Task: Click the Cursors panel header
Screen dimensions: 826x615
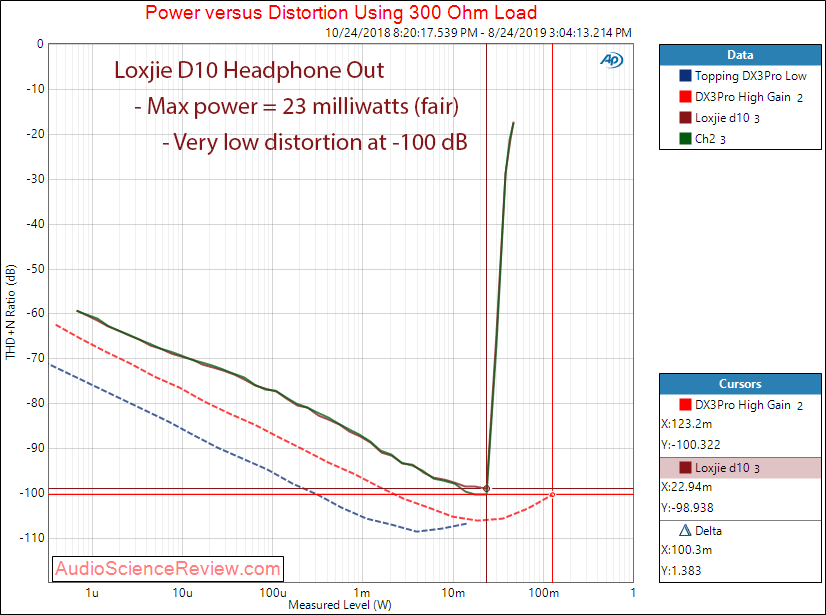Action: tap(740, 384)
